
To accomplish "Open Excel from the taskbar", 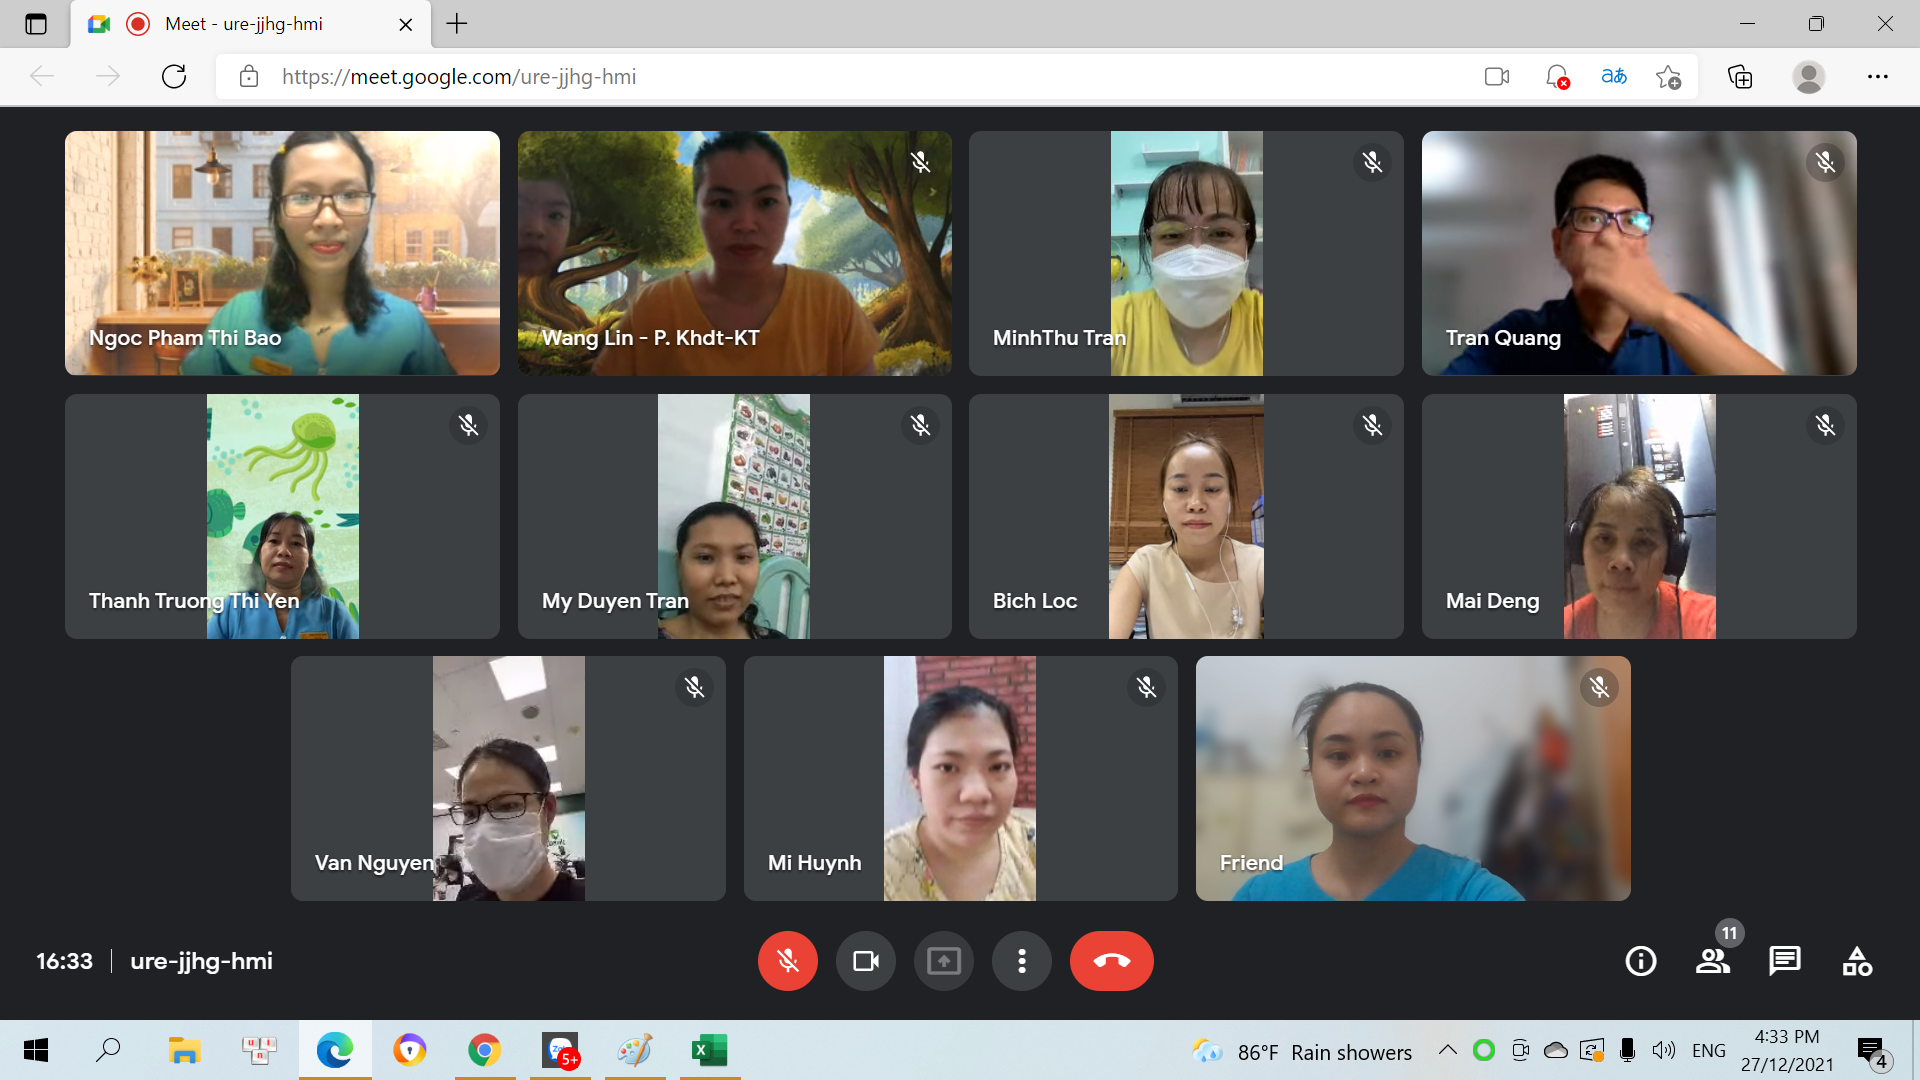I will pos(710,1050).
